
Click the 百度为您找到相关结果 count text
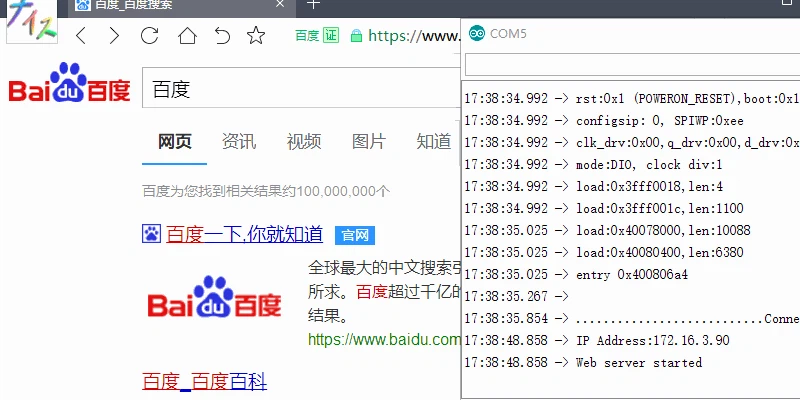pyautogui.click(x=266, y=192)
